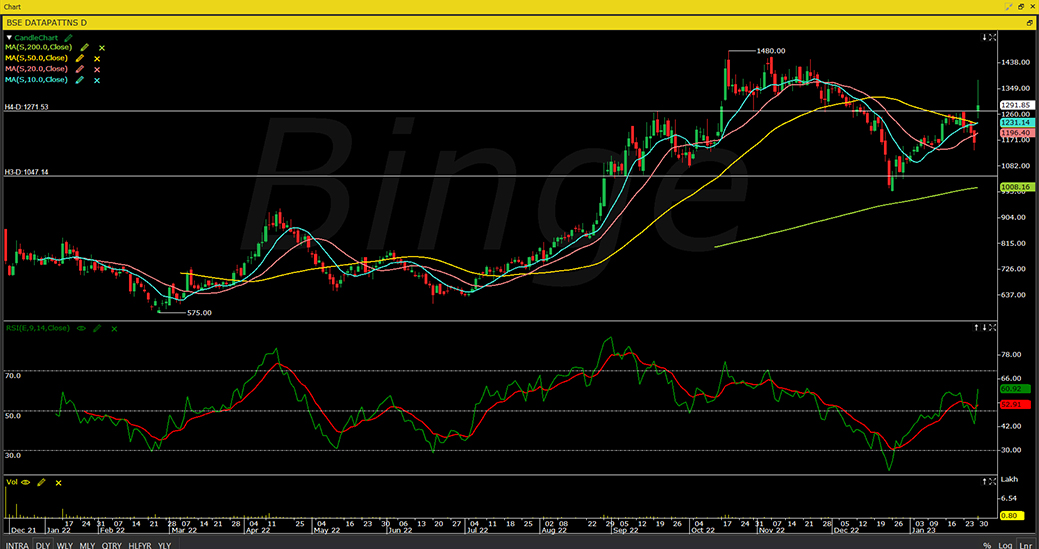Click the MA(S,10.0,Close) legend label

38,79
